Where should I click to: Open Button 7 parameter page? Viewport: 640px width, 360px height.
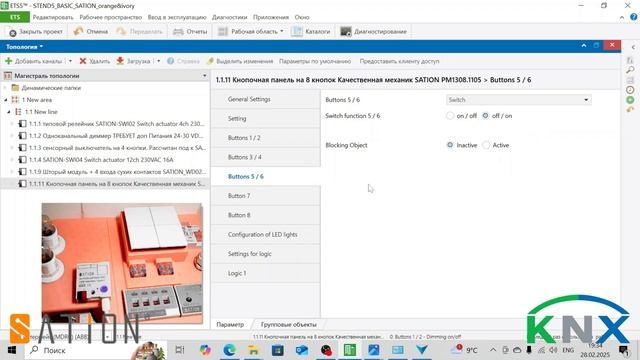[x=266, y=196]
